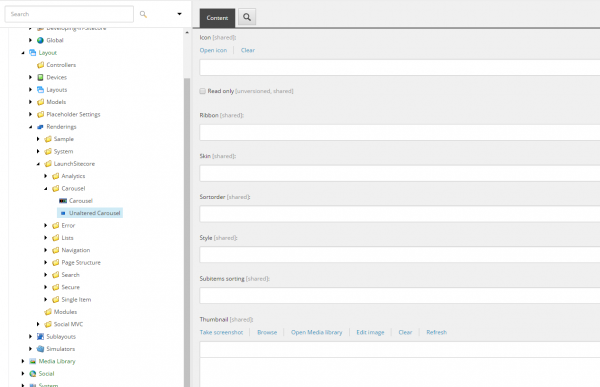
Task: Click the tree scrollbar up arrow
Action: [x=187, y=33]
